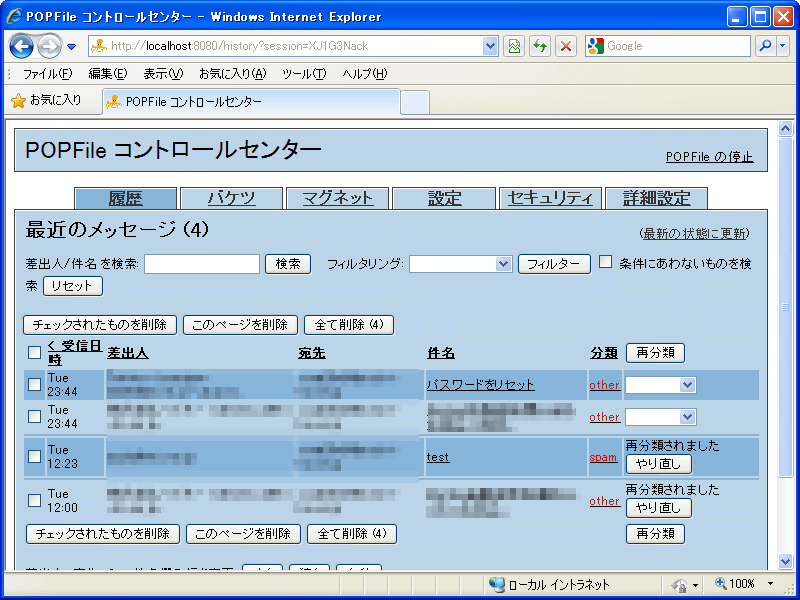Toggle the select-all checkbox in table header

(x=34, y=352)
